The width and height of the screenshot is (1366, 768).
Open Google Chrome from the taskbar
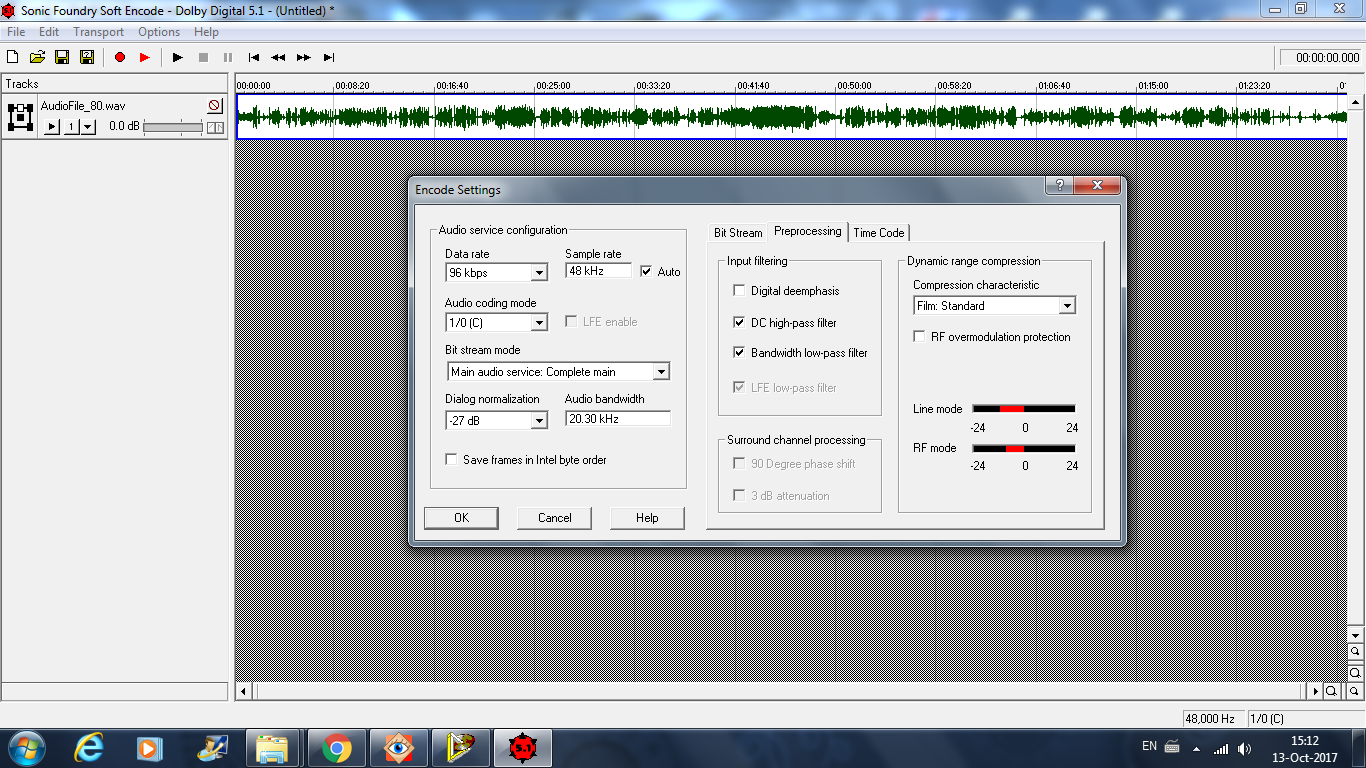336,748
